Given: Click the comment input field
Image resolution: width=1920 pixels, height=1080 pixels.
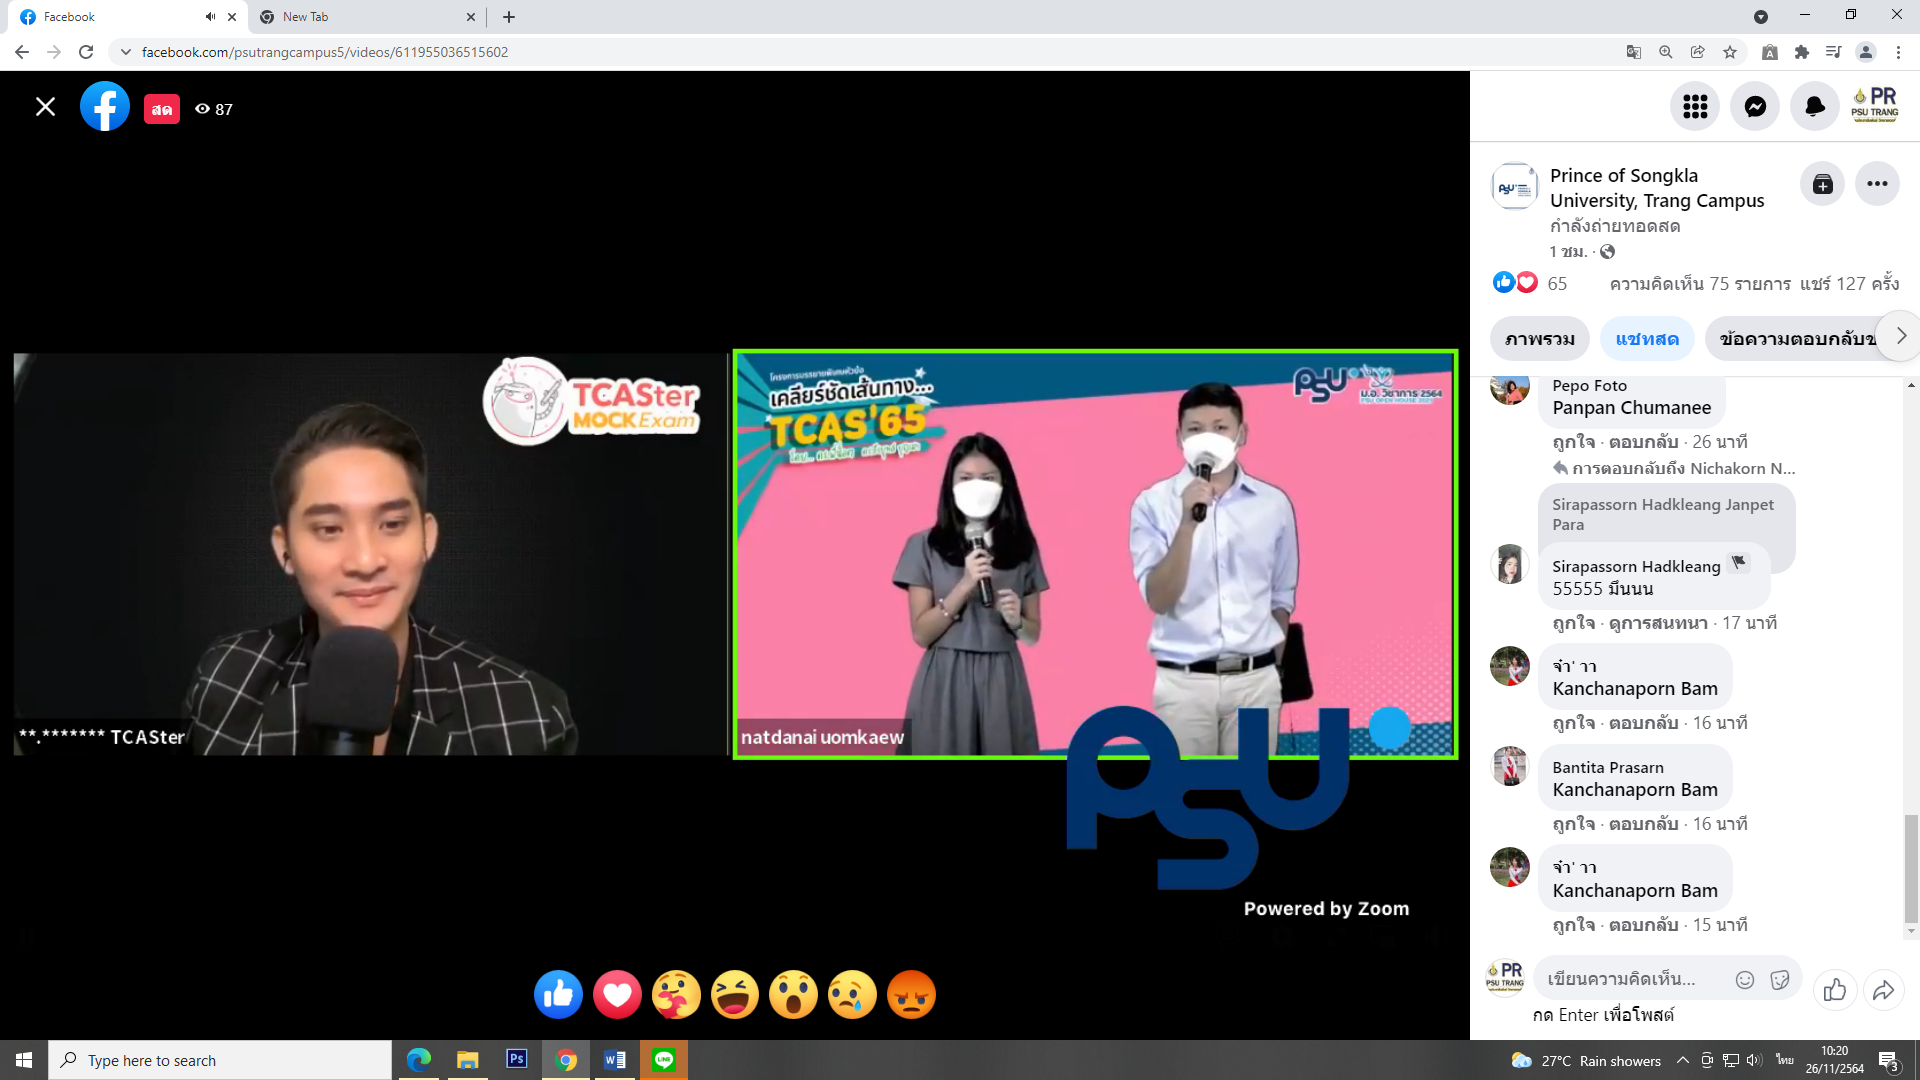Looking at the screenshot, I should 1630,979.
